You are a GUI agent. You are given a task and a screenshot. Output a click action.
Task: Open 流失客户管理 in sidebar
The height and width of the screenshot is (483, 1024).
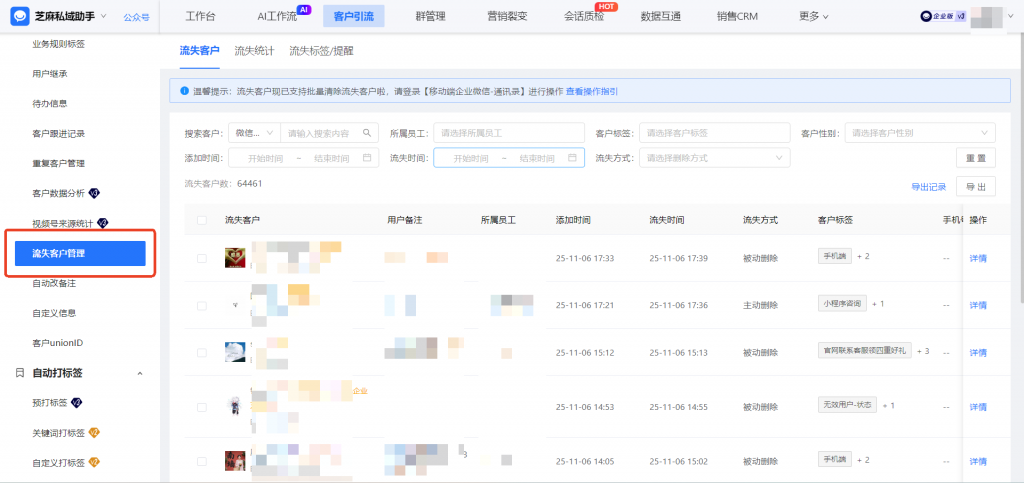(80, 253)
